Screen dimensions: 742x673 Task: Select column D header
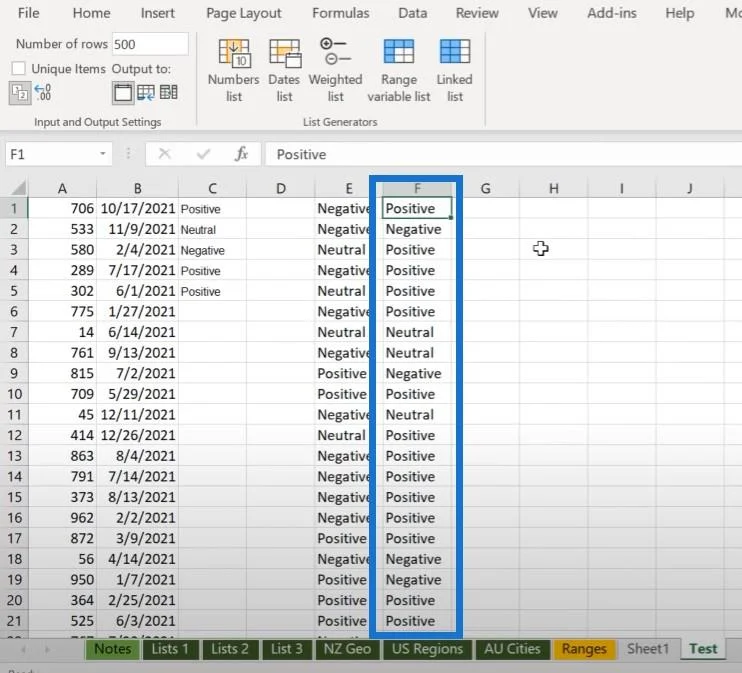pyautogui.click(x=281, y=188)
